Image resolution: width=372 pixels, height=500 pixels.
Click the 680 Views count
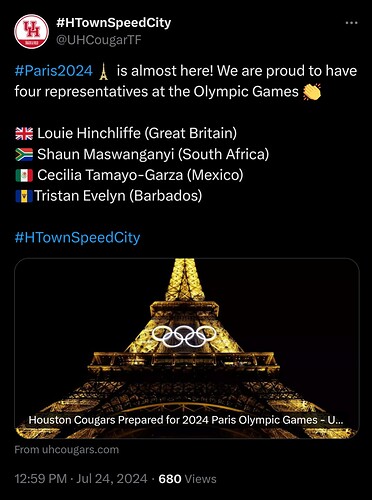click(x=187, y=479)
